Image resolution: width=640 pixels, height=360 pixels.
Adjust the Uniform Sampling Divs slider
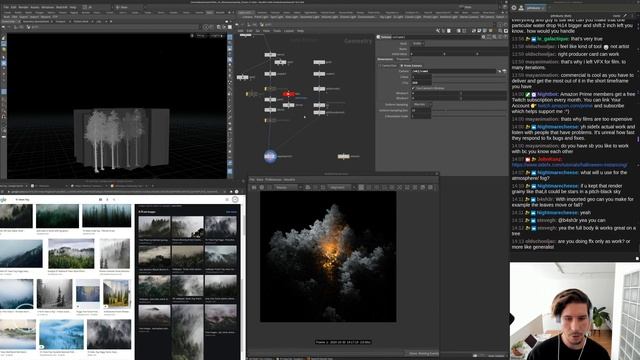click(469, 110)
